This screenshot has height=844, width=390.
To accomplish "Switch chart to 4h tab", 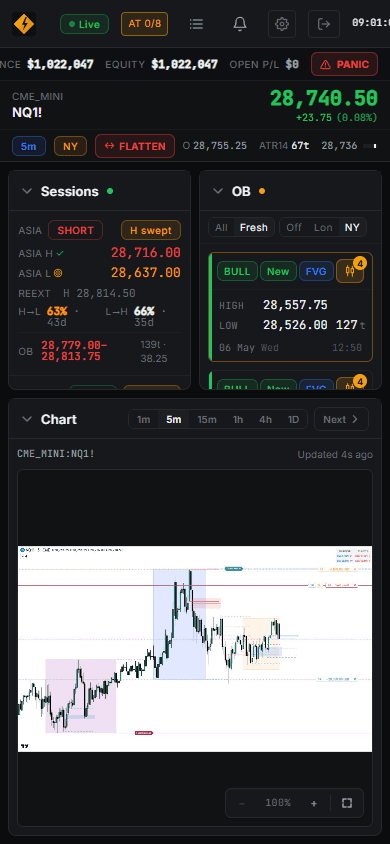I will 265,419.
